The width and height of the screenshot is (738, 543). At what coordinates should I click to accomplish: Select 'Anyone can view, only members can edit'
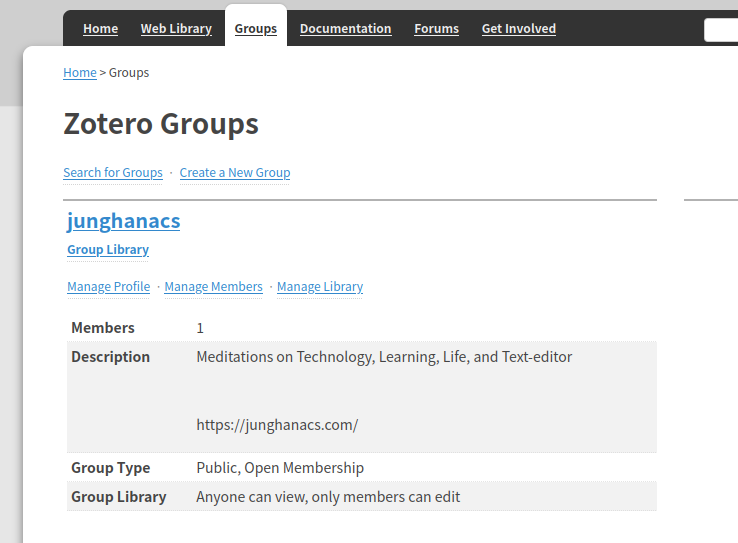point(328,497)
